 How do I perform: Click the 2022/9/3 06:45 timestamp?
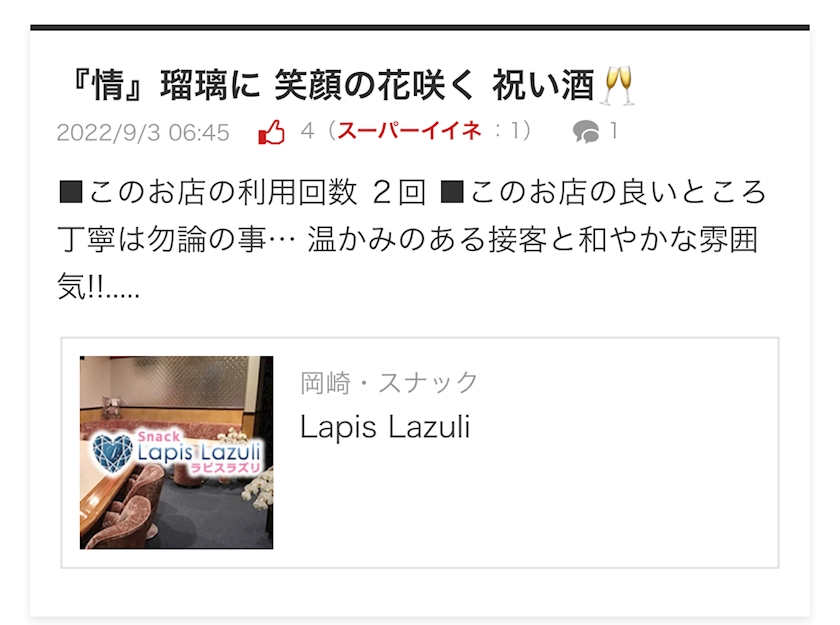143,132
